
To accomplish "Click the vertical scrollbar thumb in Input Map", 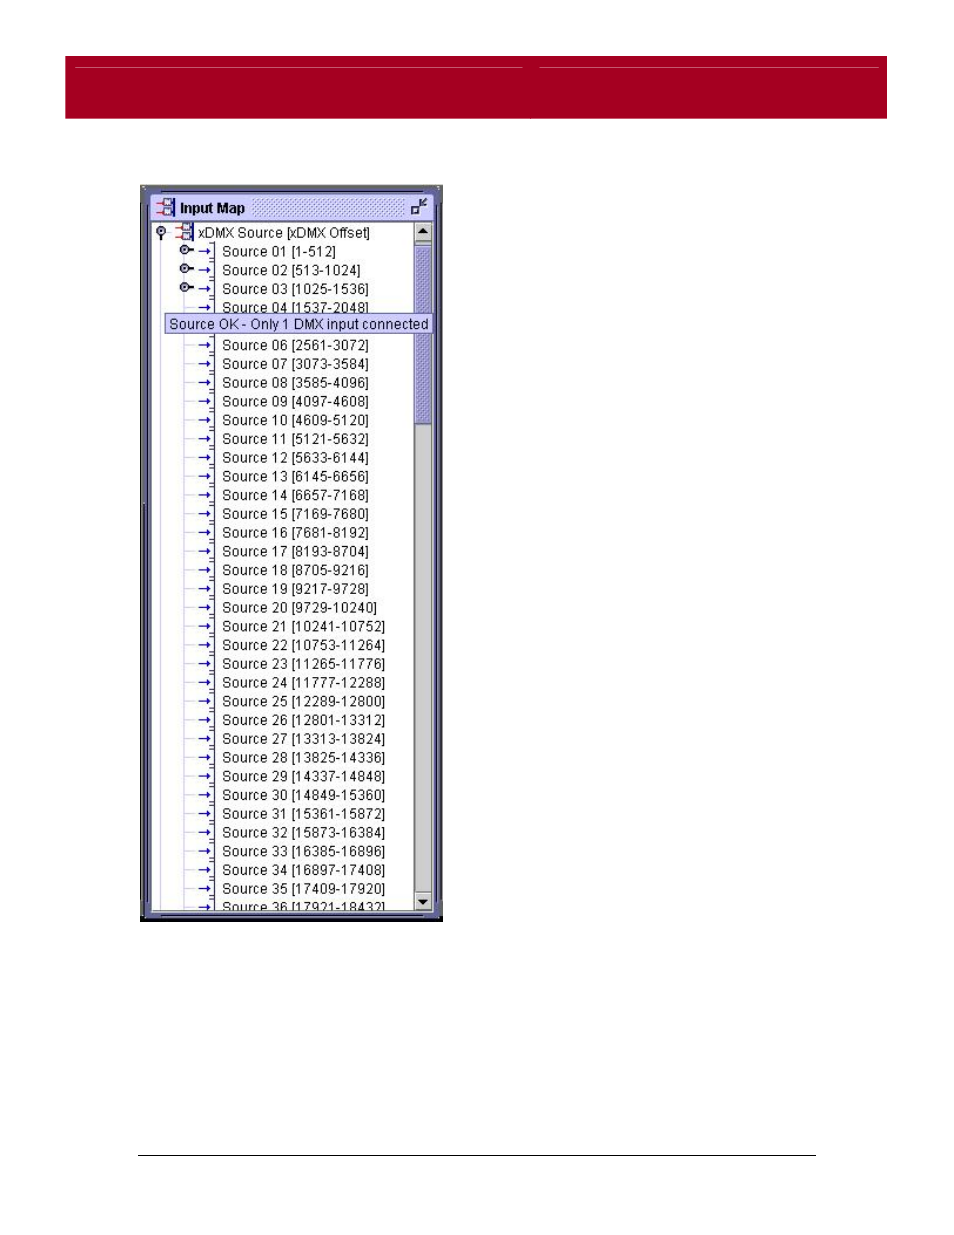I will click(x=423, y=334).
